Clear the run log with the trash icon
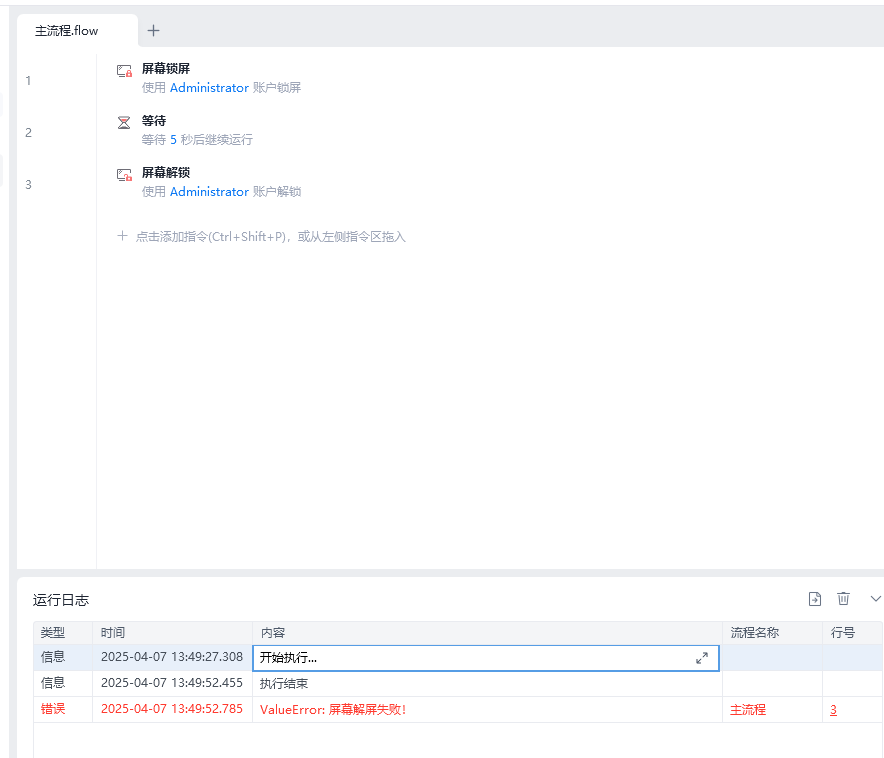This screenshot has width=884, height=758. [x=843, y=598]
